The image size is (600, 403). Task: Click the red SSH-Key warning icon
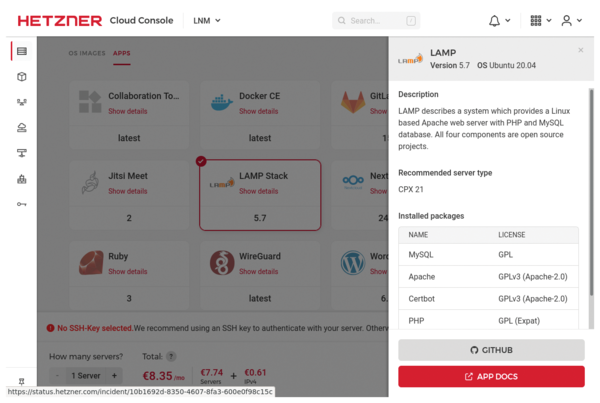[x=50, y=328]
